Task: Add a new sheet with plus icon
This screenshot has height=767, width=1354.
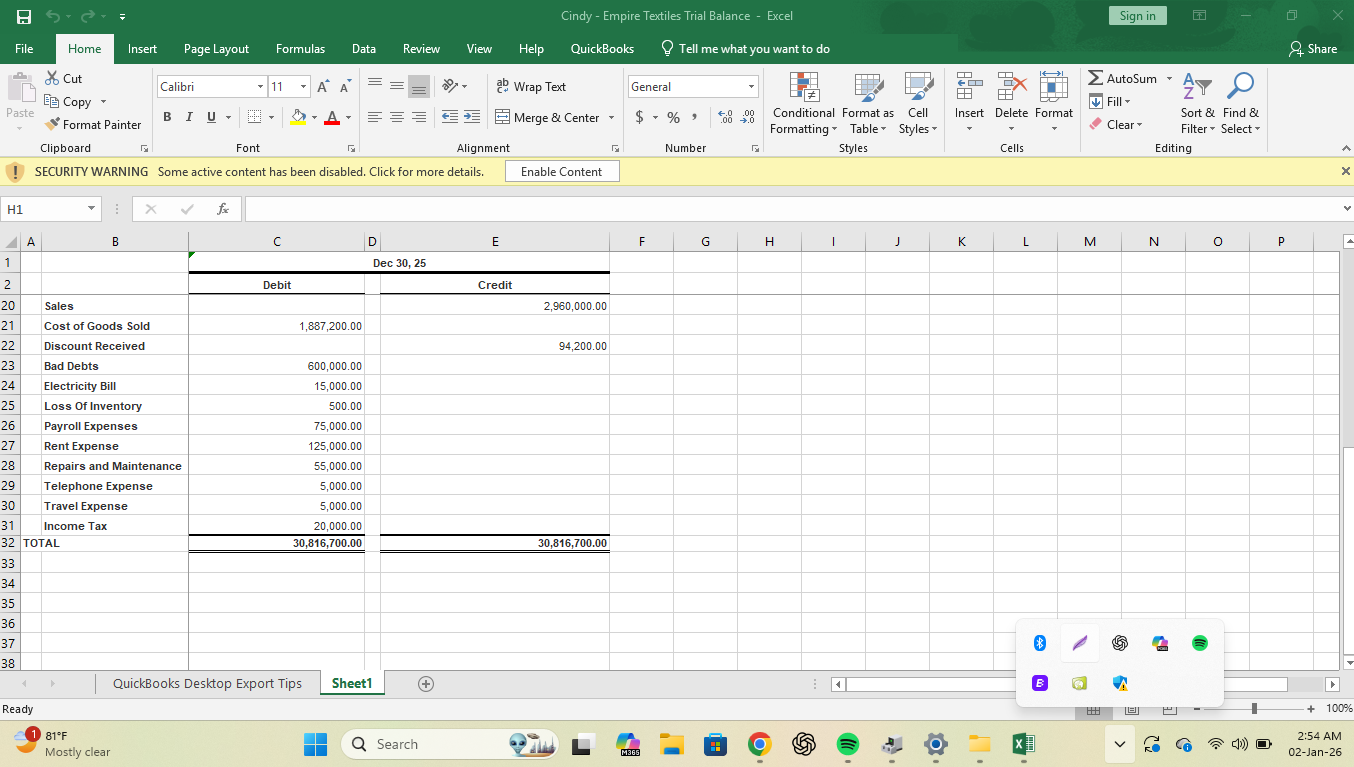Action: [x=425, y=684]
